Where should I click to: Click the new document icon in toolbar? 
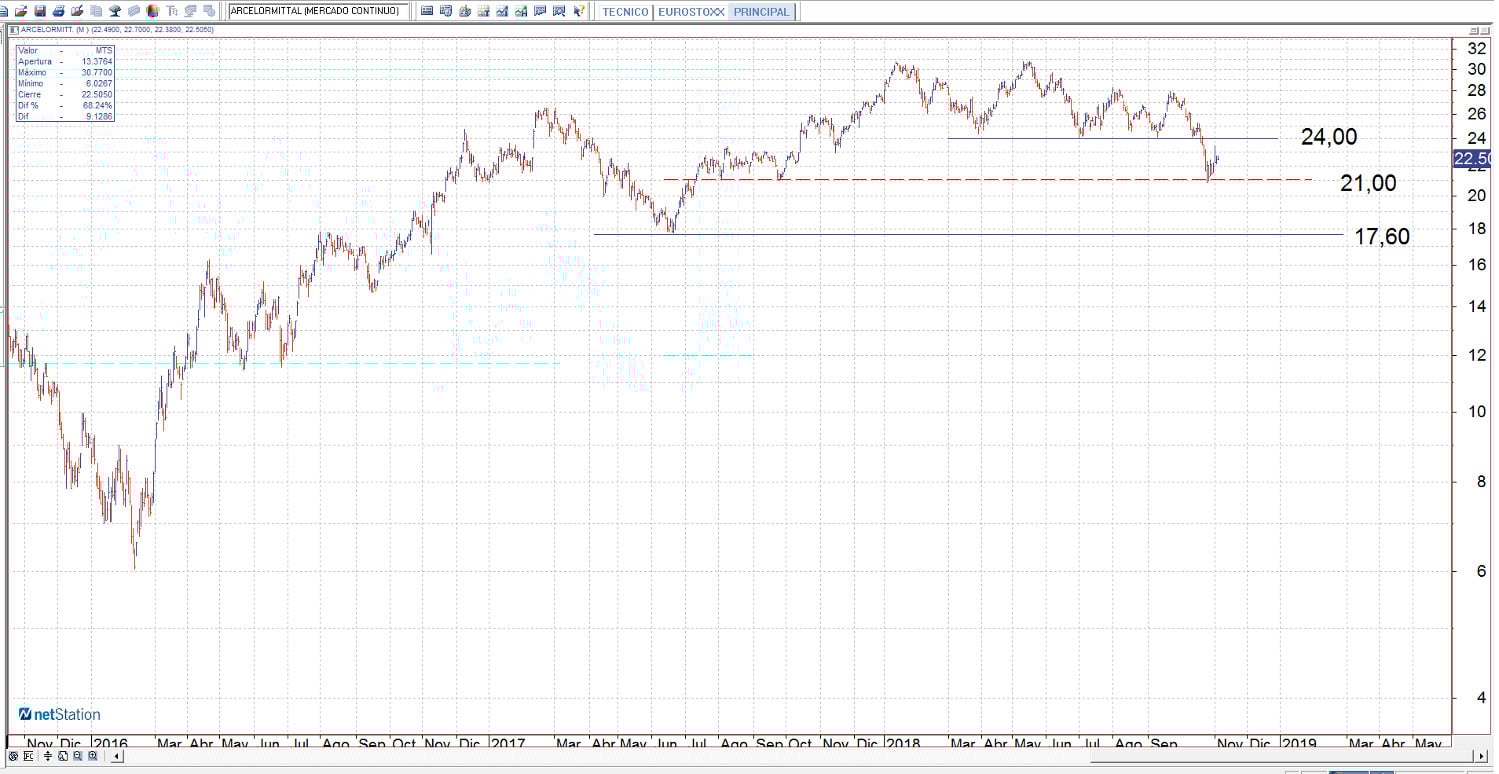(x=5, y=11)
